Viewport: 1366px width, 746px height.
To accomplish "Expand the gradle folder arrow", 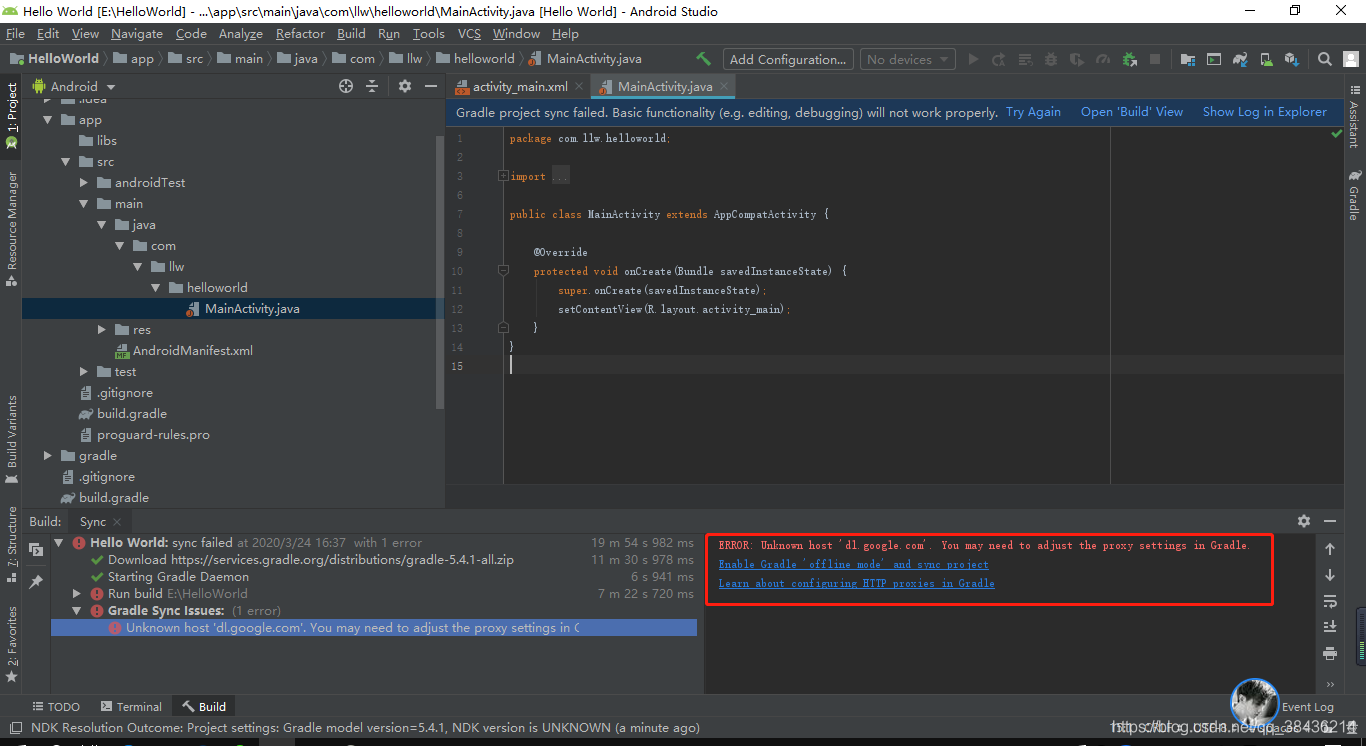I will tap(48, 456).
